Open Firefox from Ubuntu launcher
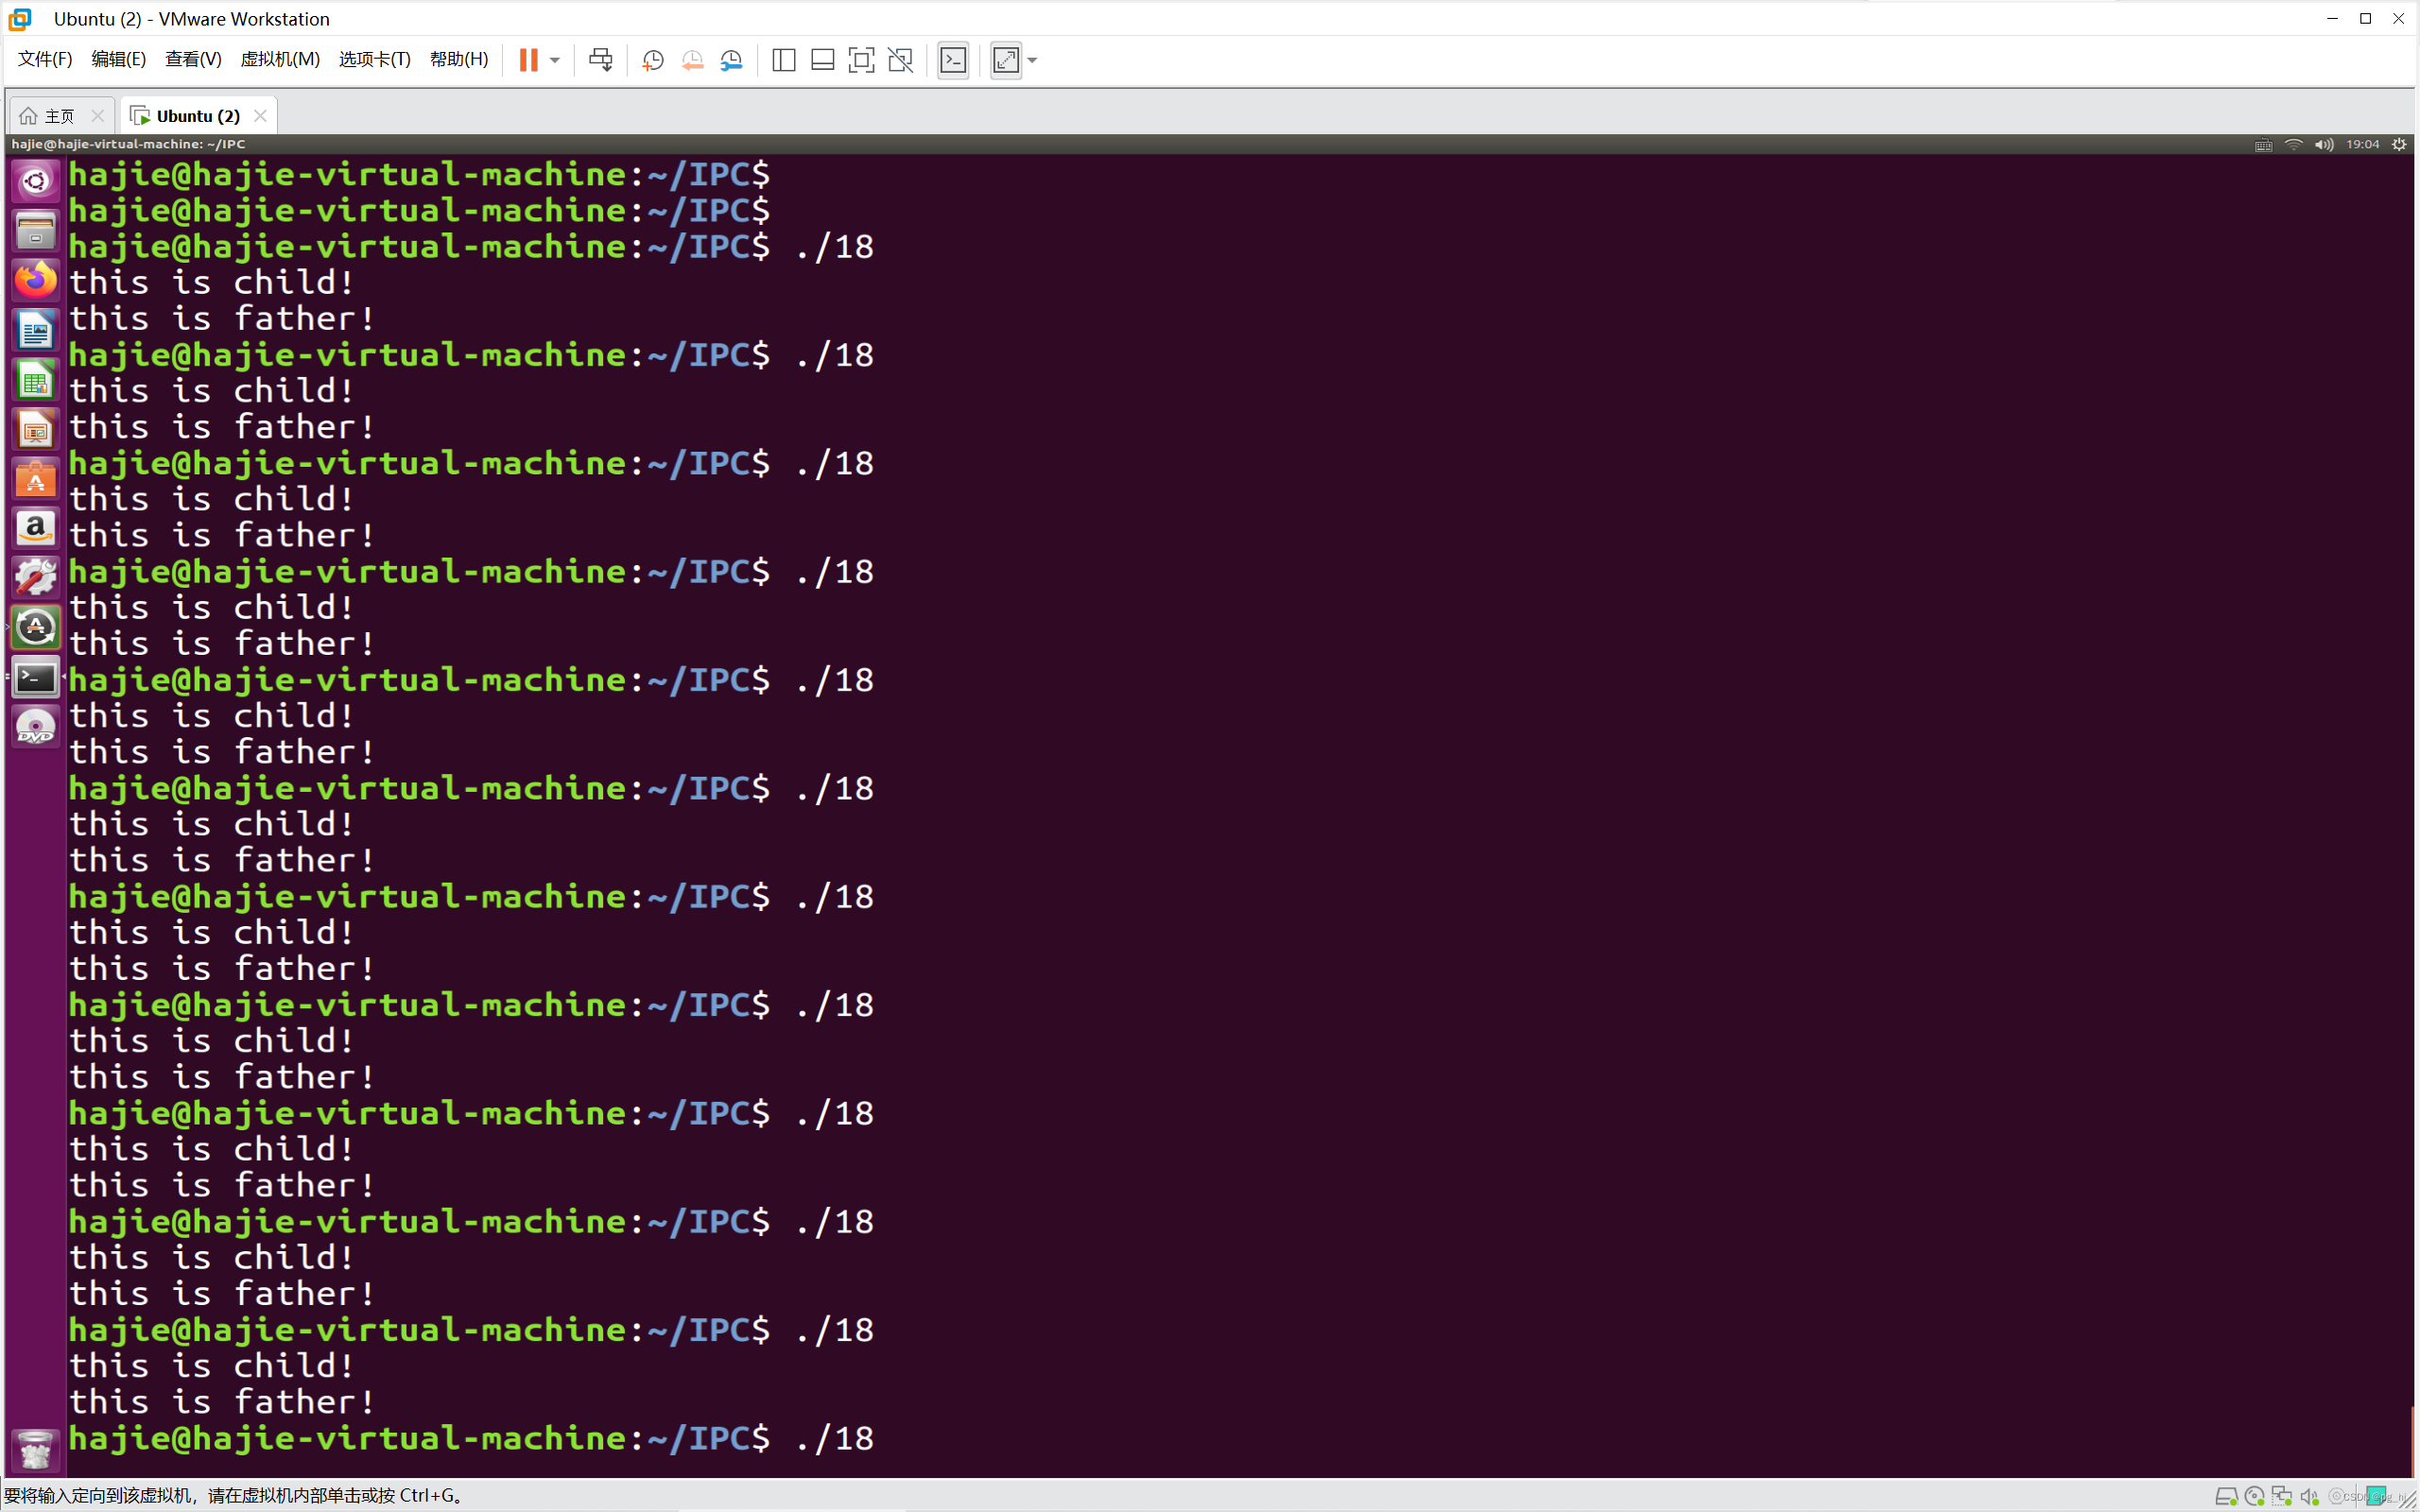Screen dimensions: 2420x1512 pyautogui.click(x=36, y=280)
